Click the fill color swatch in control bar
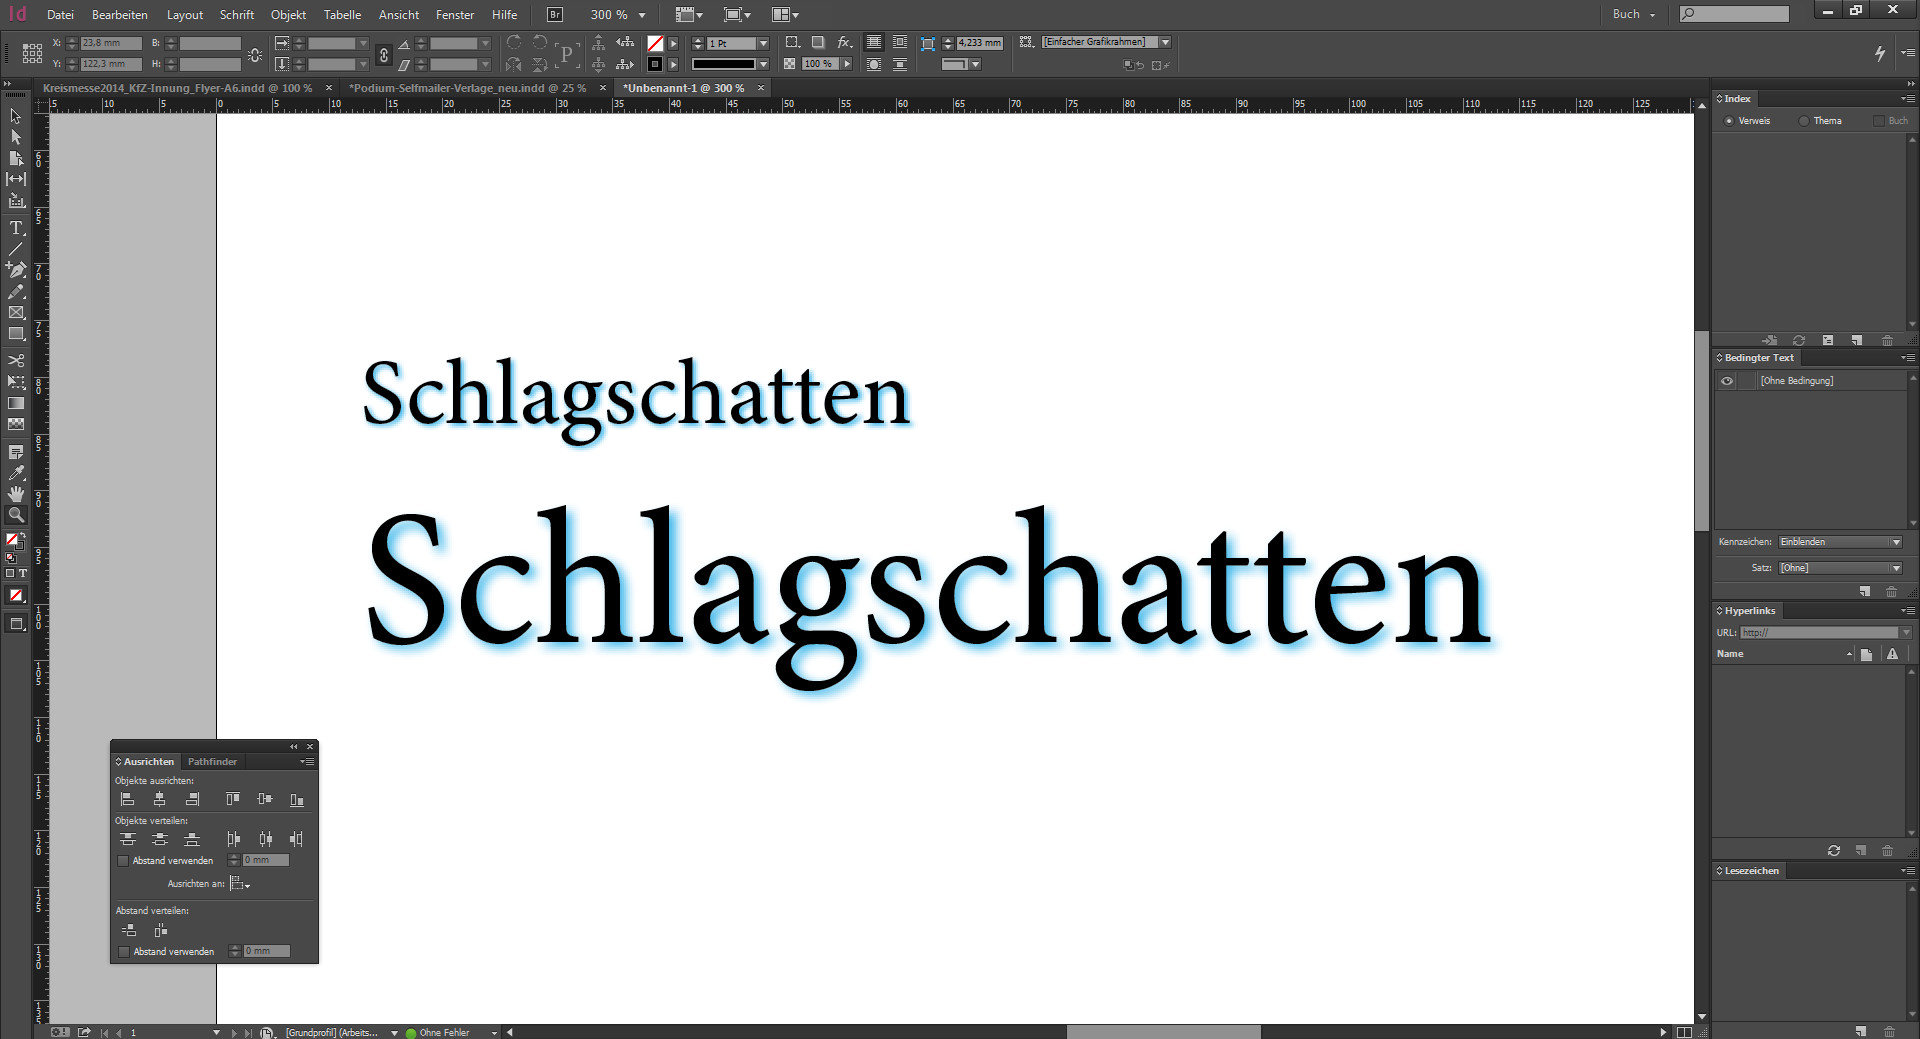This screenshot has width=1920, height=1039. [x=655, y=44]
